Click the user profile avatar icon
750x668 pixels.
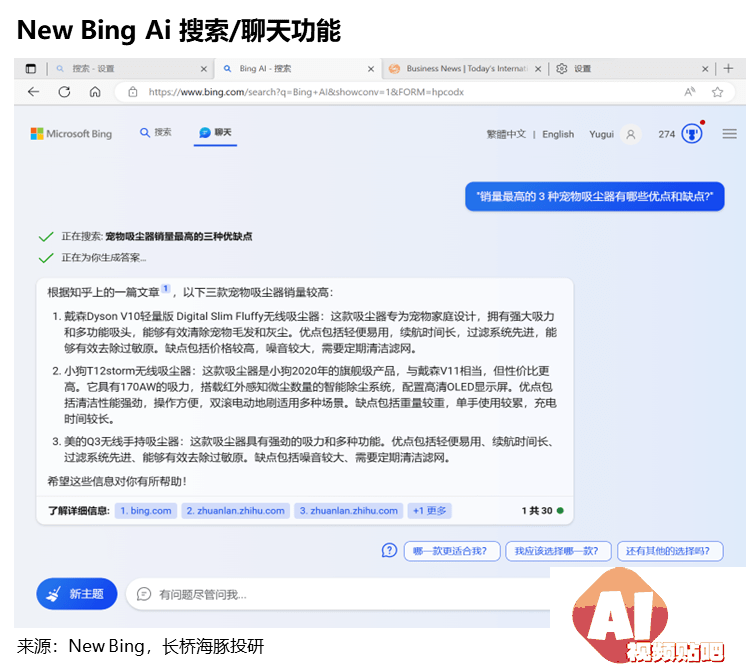[x=631, y=134]
